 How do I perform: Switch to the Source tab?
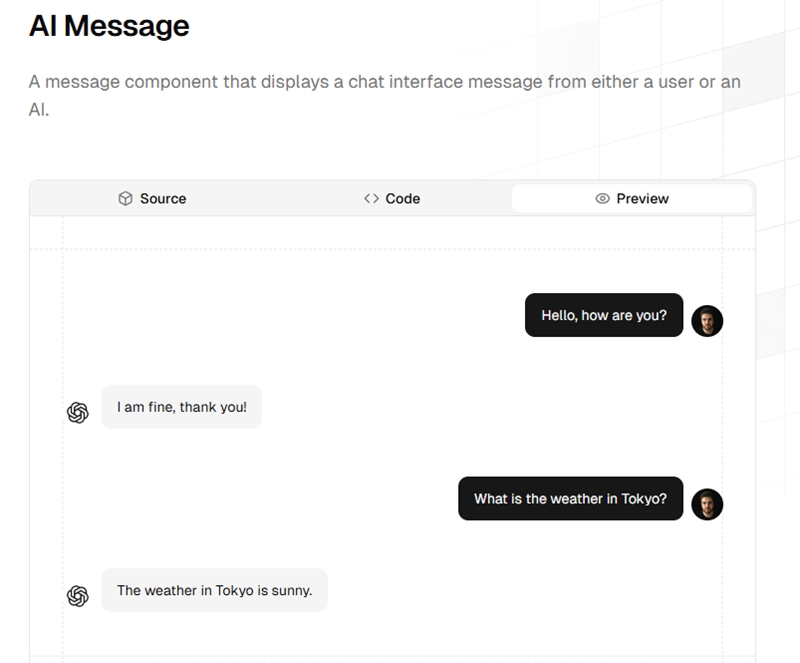click(152, 199)
